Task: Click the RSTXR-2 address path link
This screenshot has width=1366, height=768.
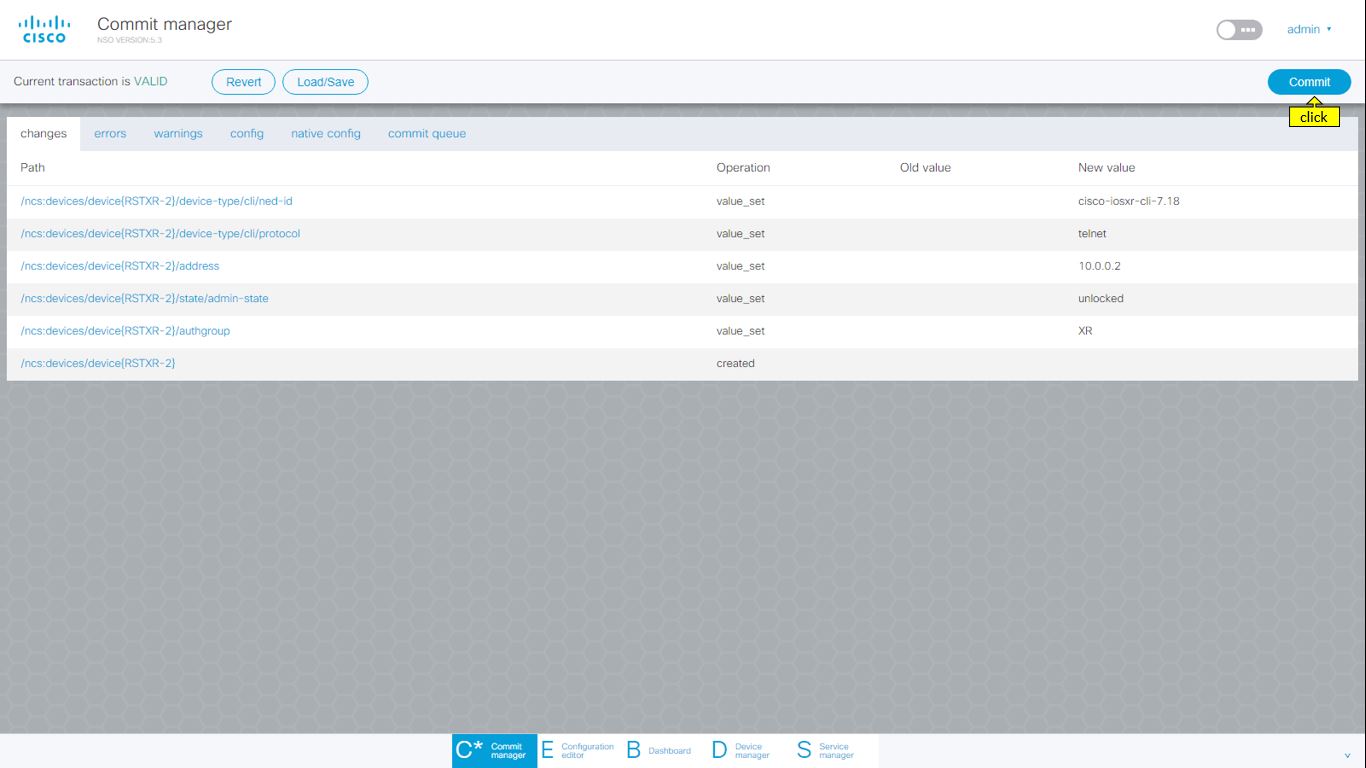Action: click(x=120, y=266)
